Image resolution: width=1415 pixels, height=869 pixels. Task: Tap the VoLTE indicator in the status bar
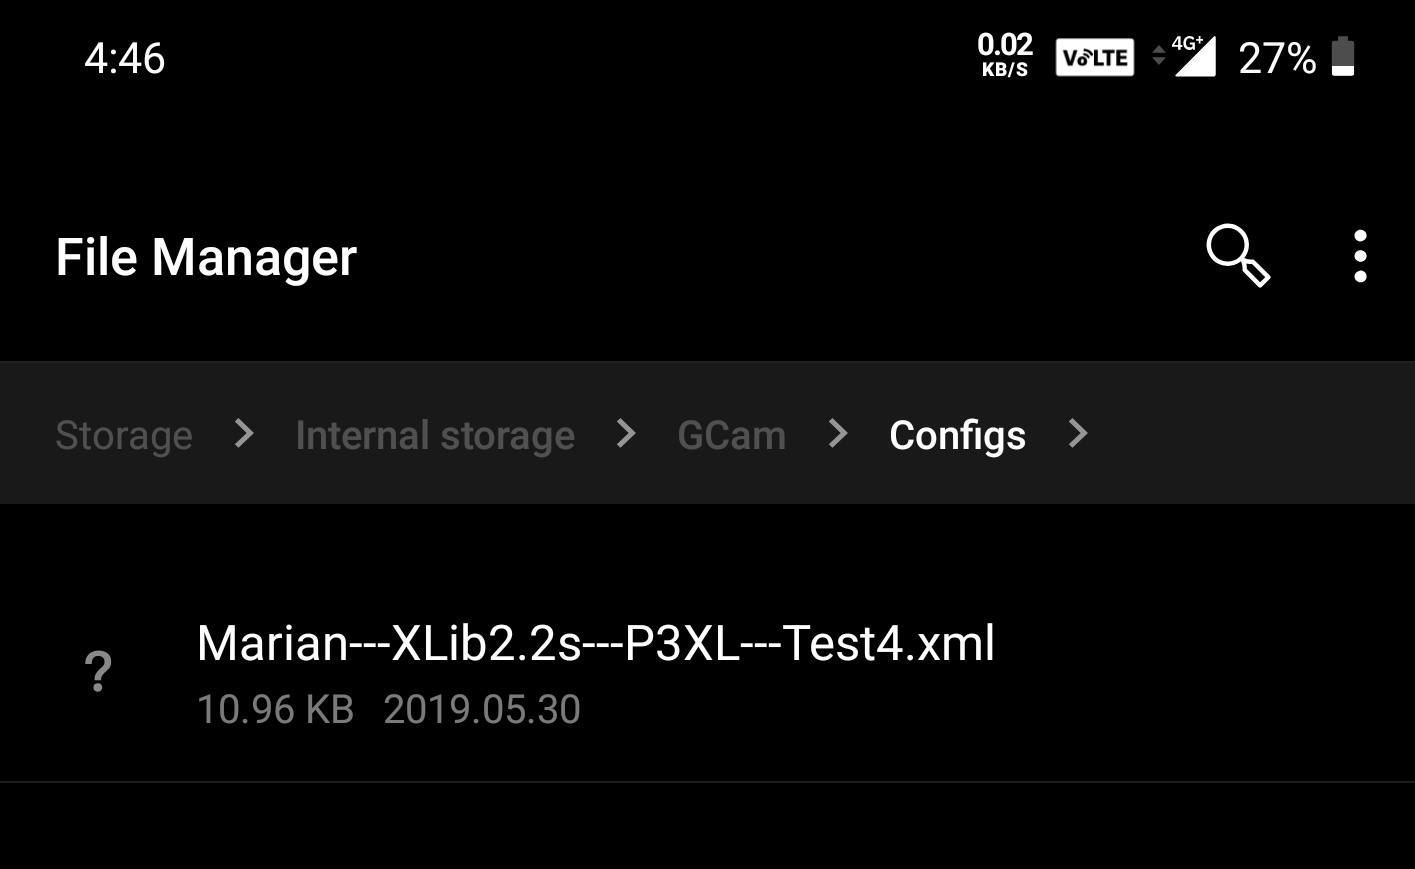[1094, 56]
